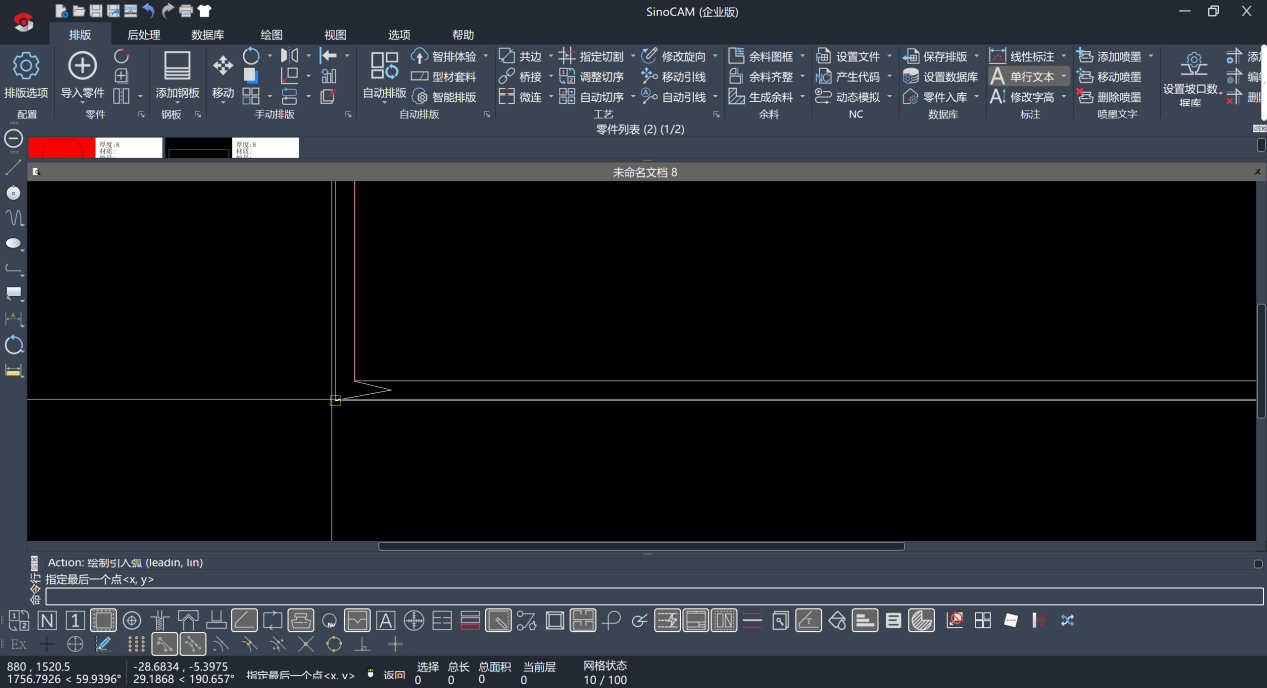The width and height of the screenshot is (1267, 688).
Task: Click horizontal scrollbar below canvas
Action: (x=641, y=546)
